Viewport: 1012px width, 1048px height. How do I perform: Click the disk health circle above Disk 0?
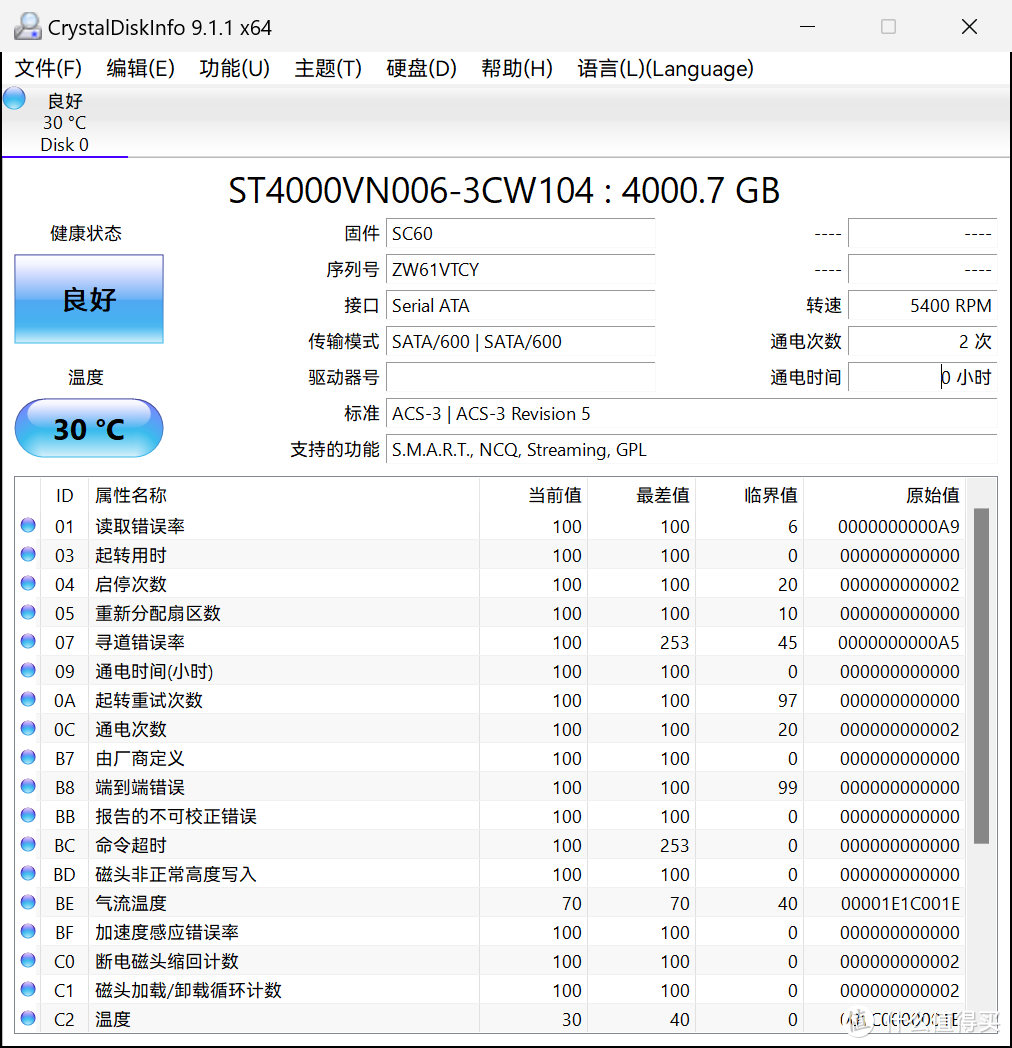13,98
